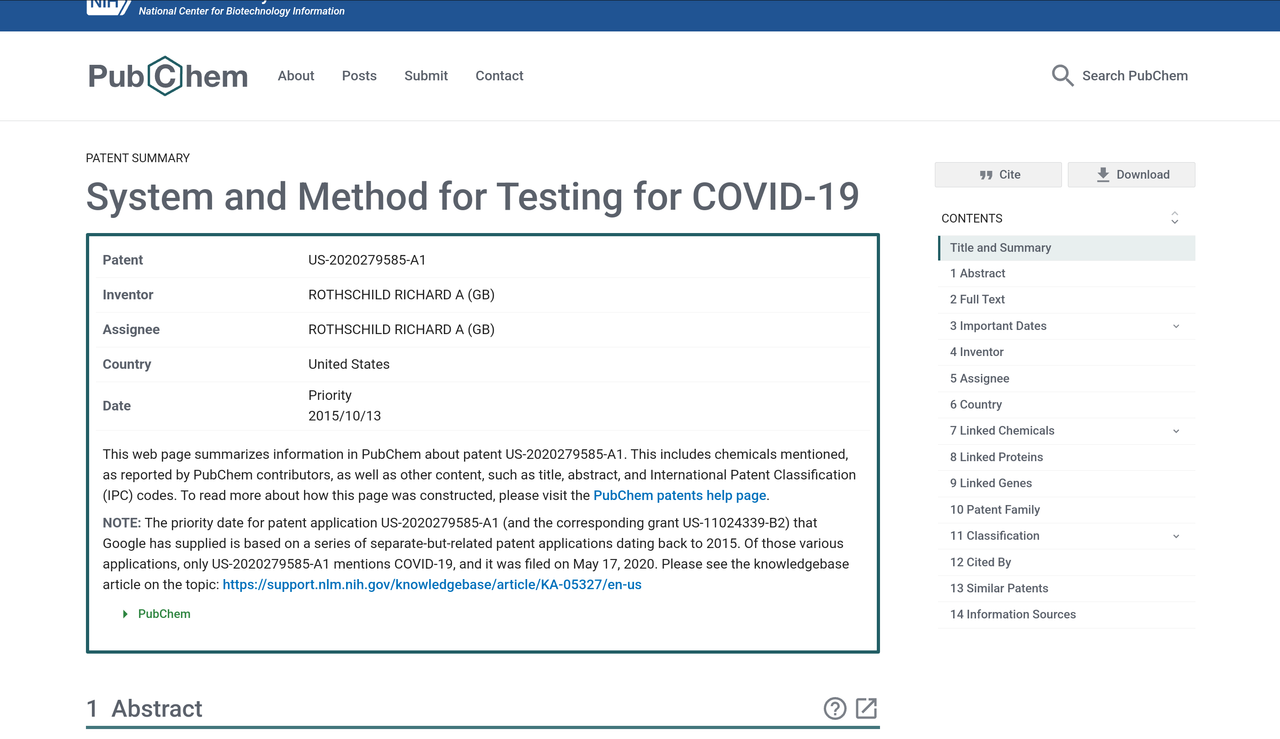The width and height of the screenshot is (1280, 739).
Task: Click the magnifying glass search icon
Action: [1062, 76]
